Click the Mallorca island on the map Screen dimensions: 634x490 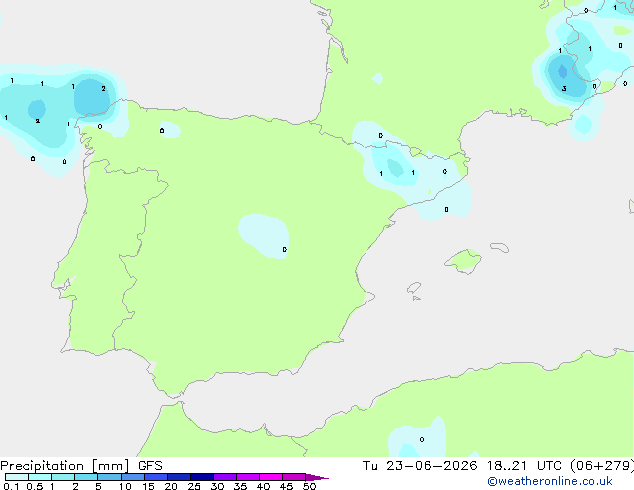(463, 262)
